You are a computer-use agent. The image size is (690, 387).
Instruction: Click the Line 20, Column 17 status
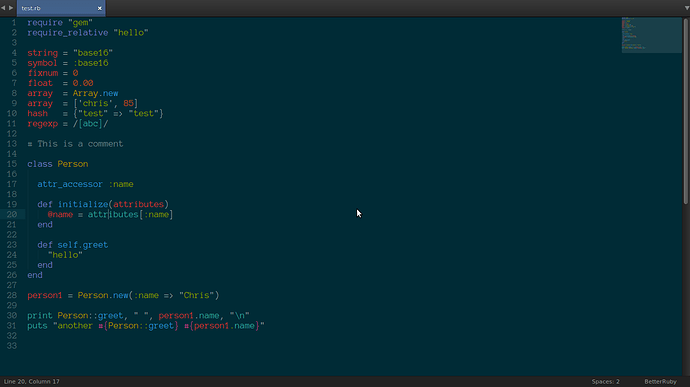[x=32, y=382]
